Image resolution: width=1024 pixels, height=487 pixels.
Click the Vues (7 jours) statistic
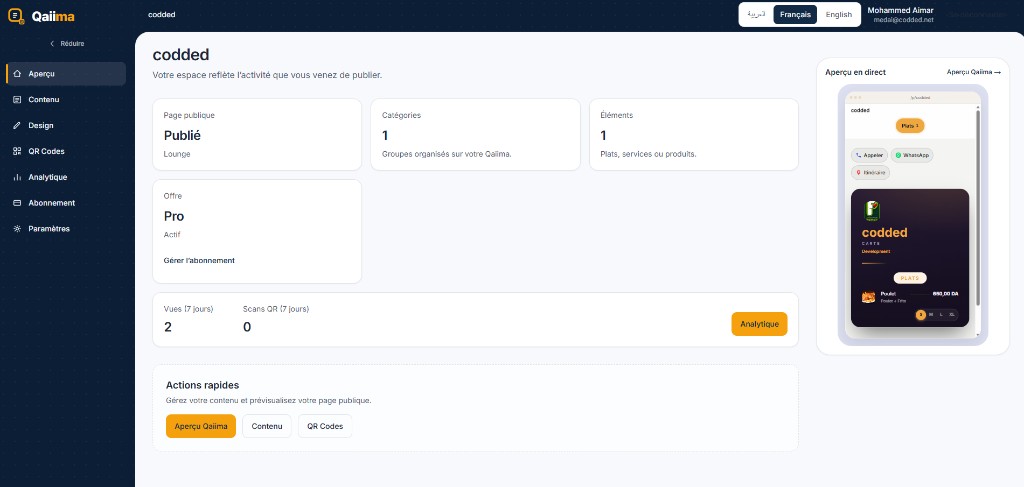point(188,319)
